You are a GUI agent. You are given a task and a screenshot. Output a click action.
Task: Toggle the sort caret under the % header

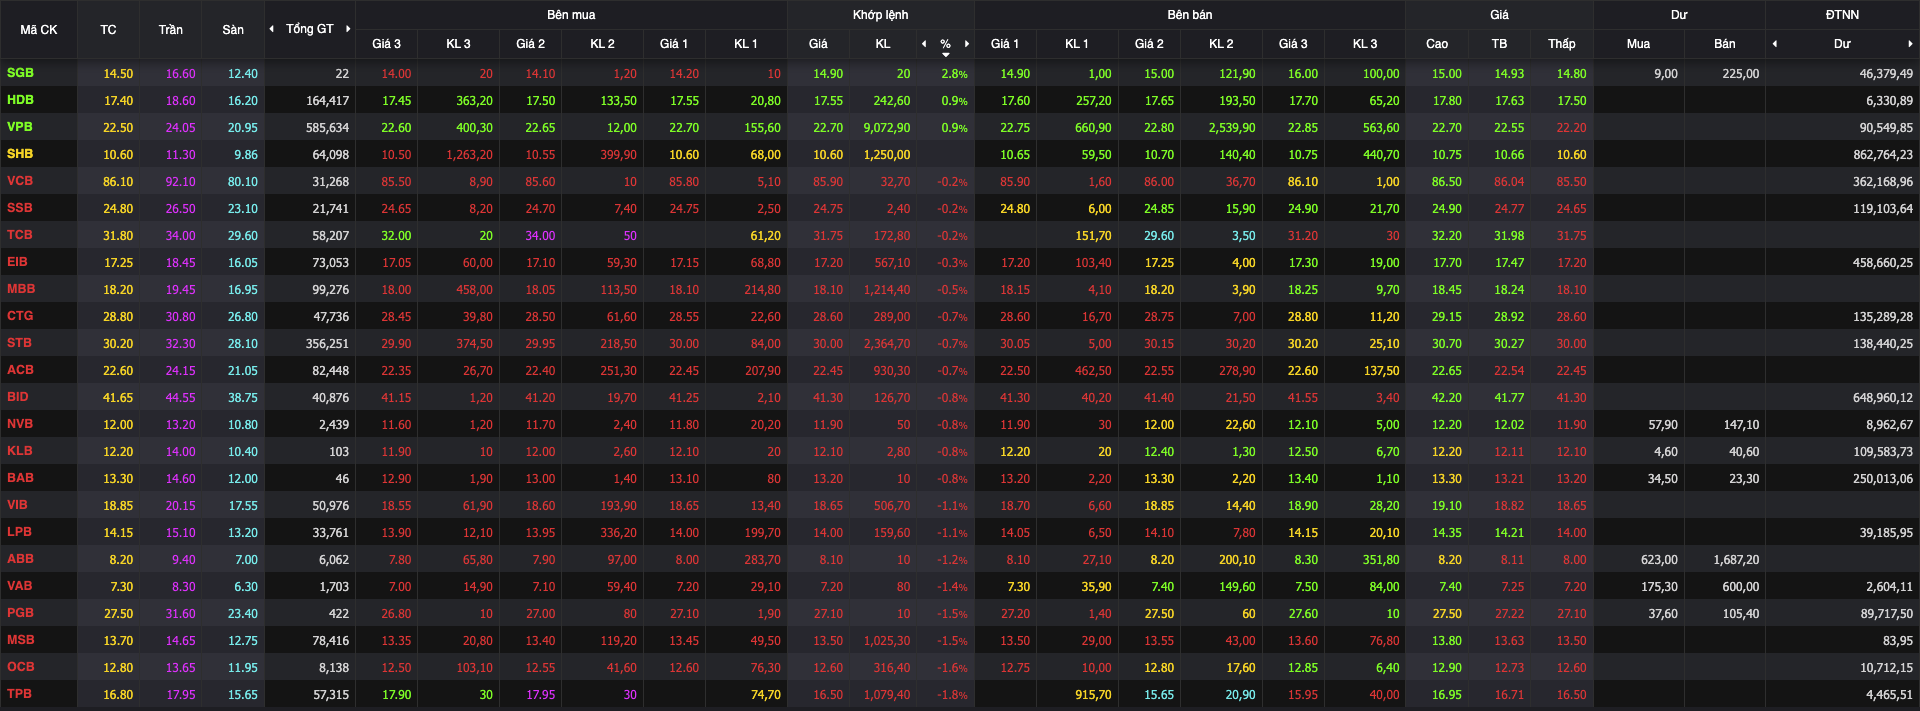[946, 55]
